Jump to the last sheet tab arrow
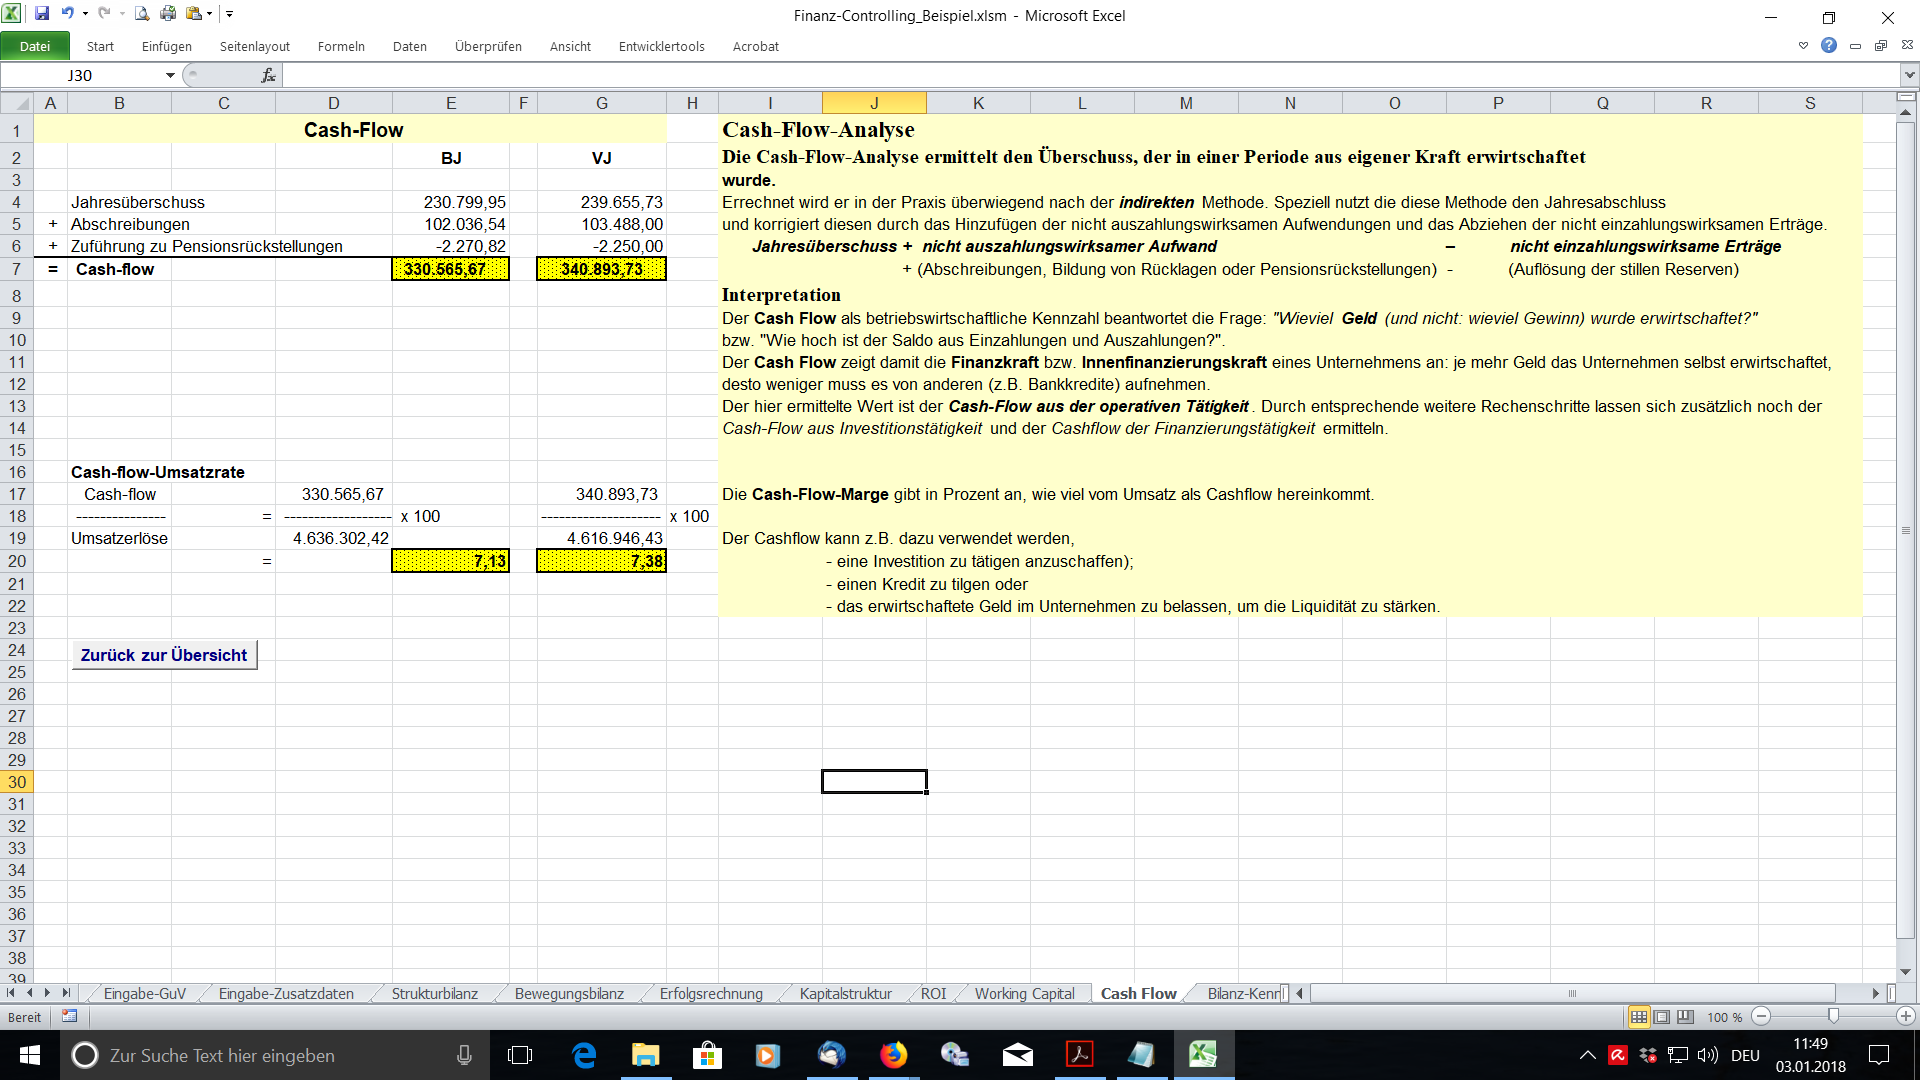 pos(66,993)
